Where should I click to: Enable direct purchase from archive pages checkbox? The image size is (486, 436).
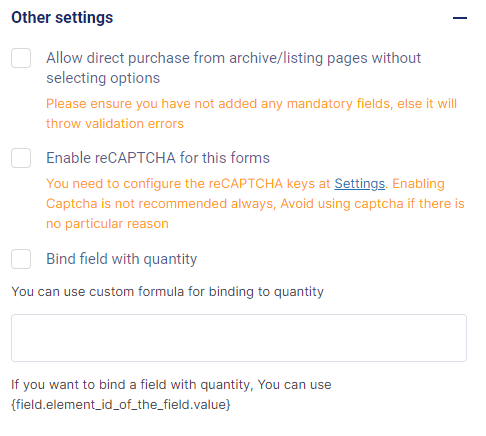[x=21, y=58]
